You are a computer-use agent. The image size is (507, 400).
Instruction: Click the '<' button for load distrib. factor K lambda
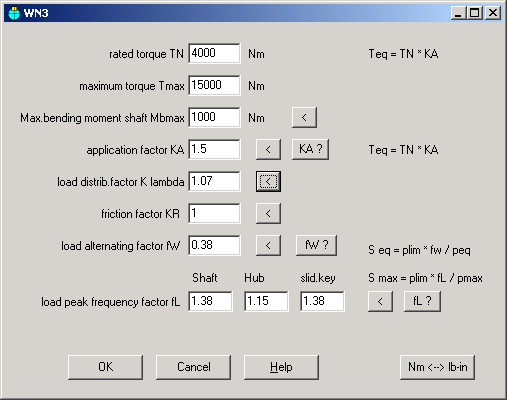pyautogui.click(x=268, y=181)
